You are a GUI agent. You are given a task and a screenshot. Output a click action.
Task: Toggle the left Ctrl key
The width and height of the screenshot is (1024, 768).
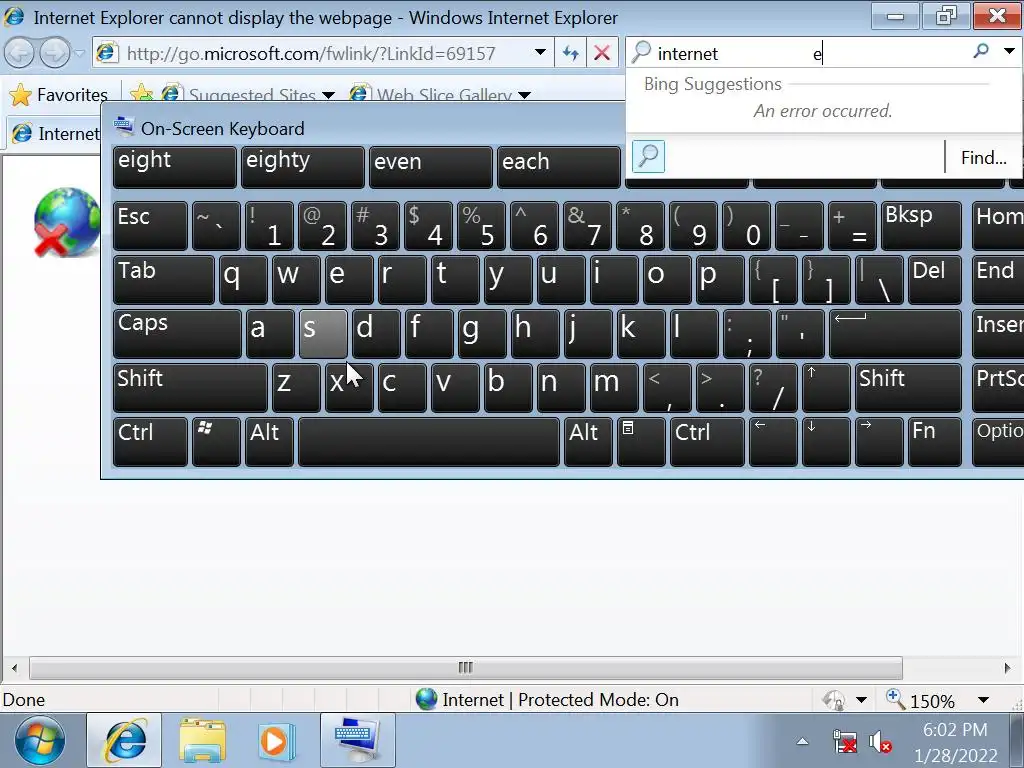(150, 442)
